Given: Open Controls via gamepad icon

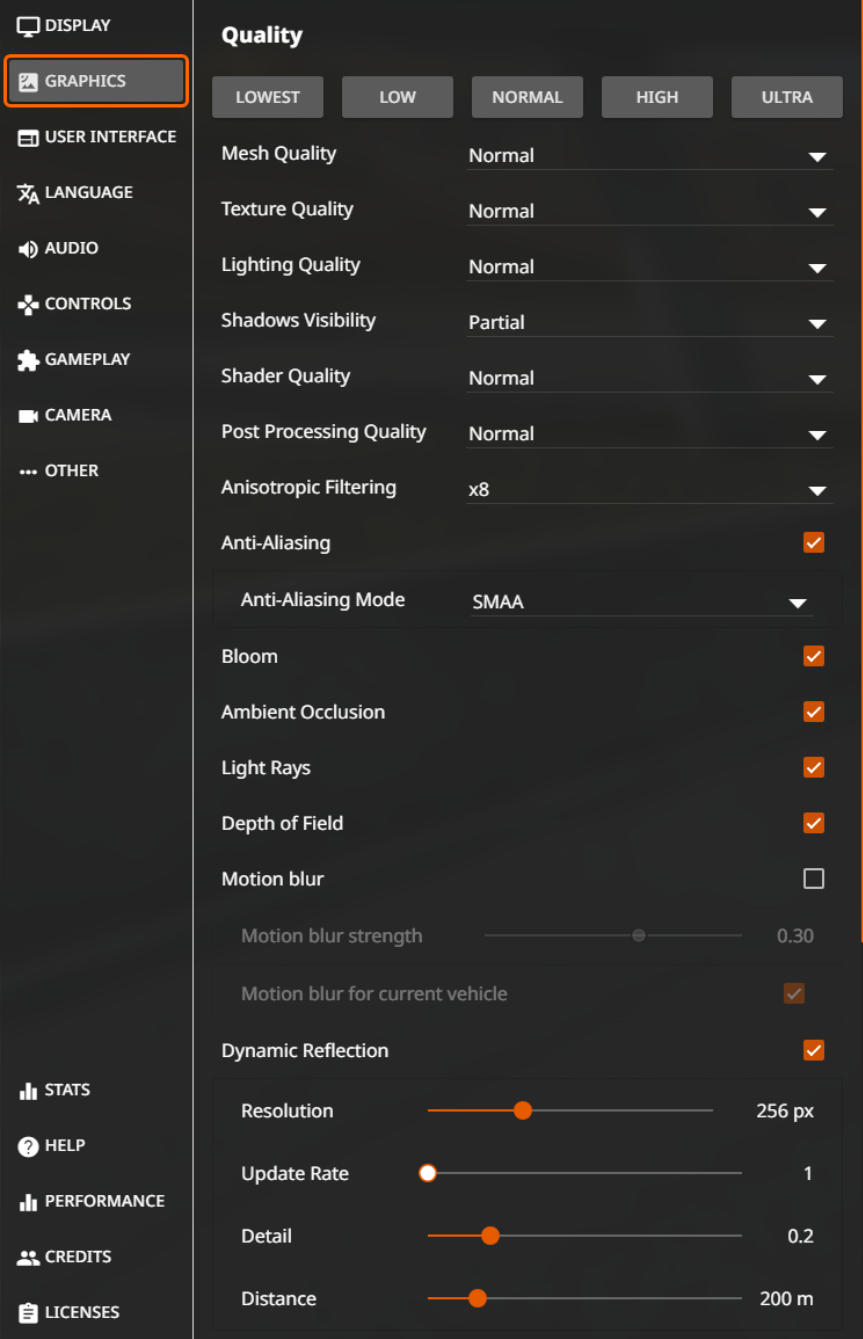Looking at the screenshot, I should [x=28, y=305].
